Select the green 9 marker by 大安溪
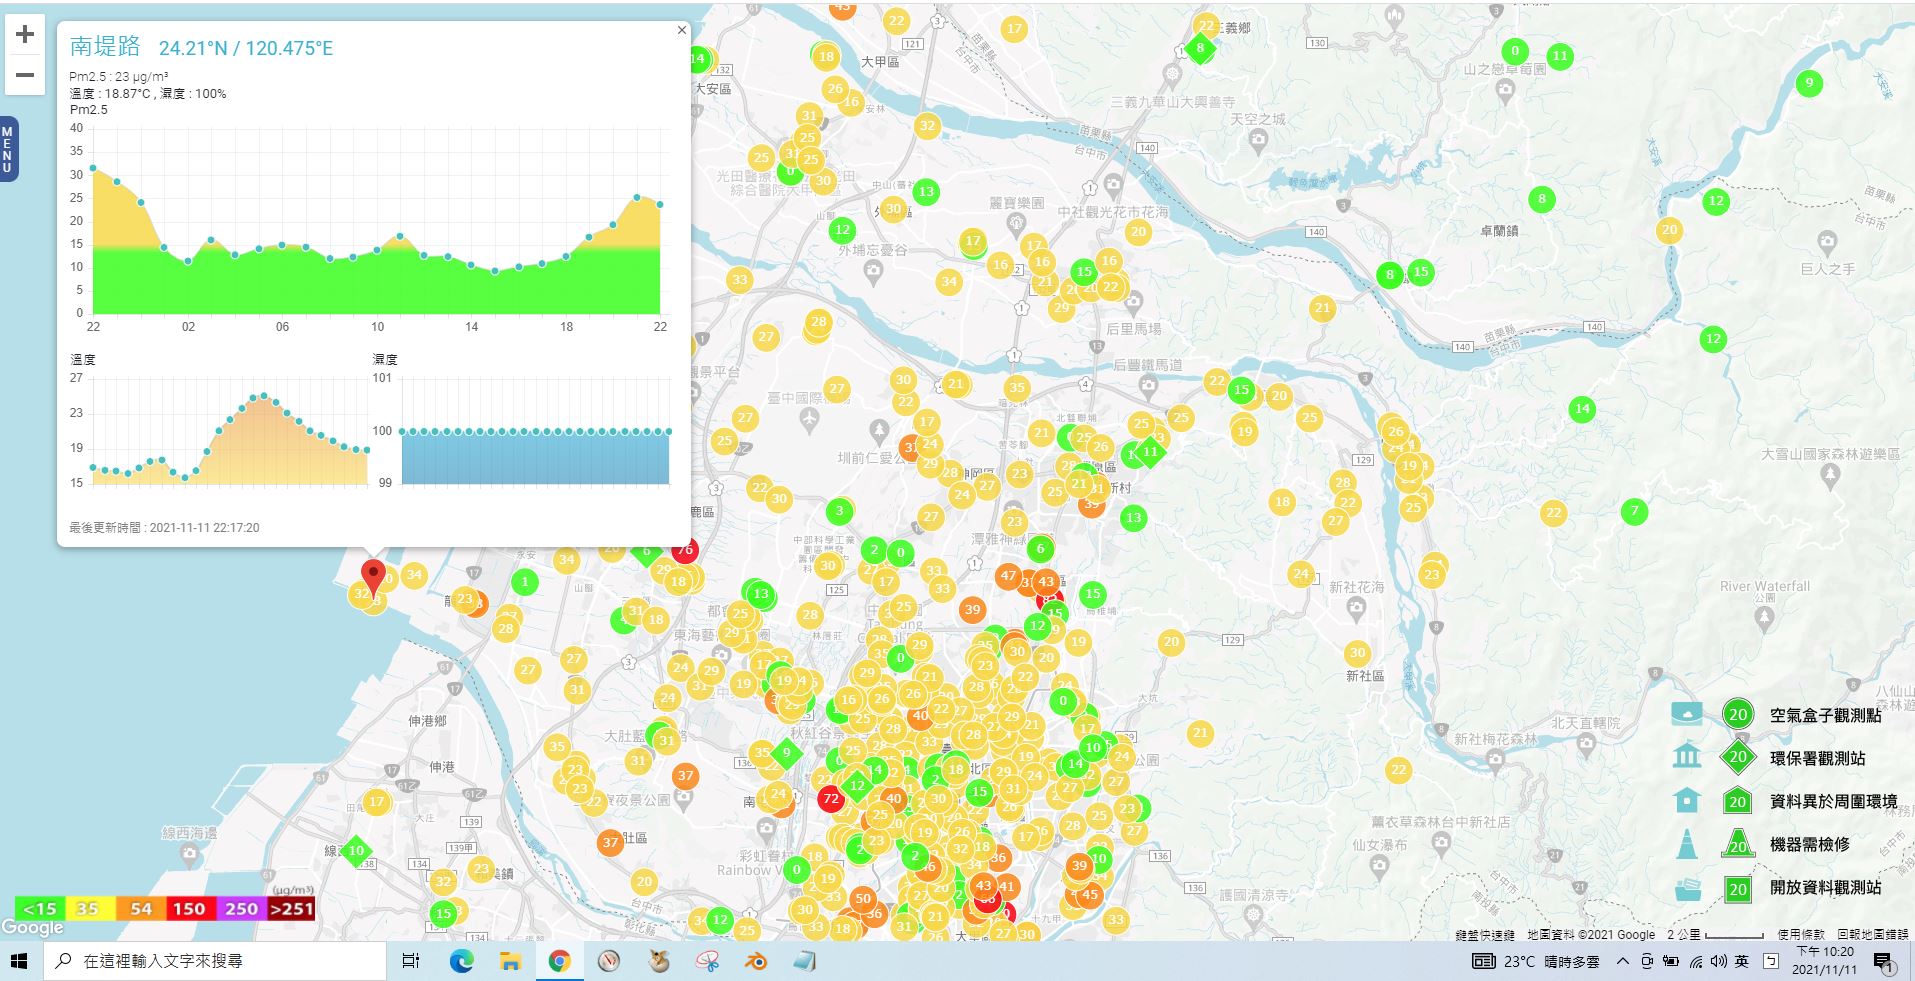This screenshot has width=1915, height=981. (x=1809, y=83)
